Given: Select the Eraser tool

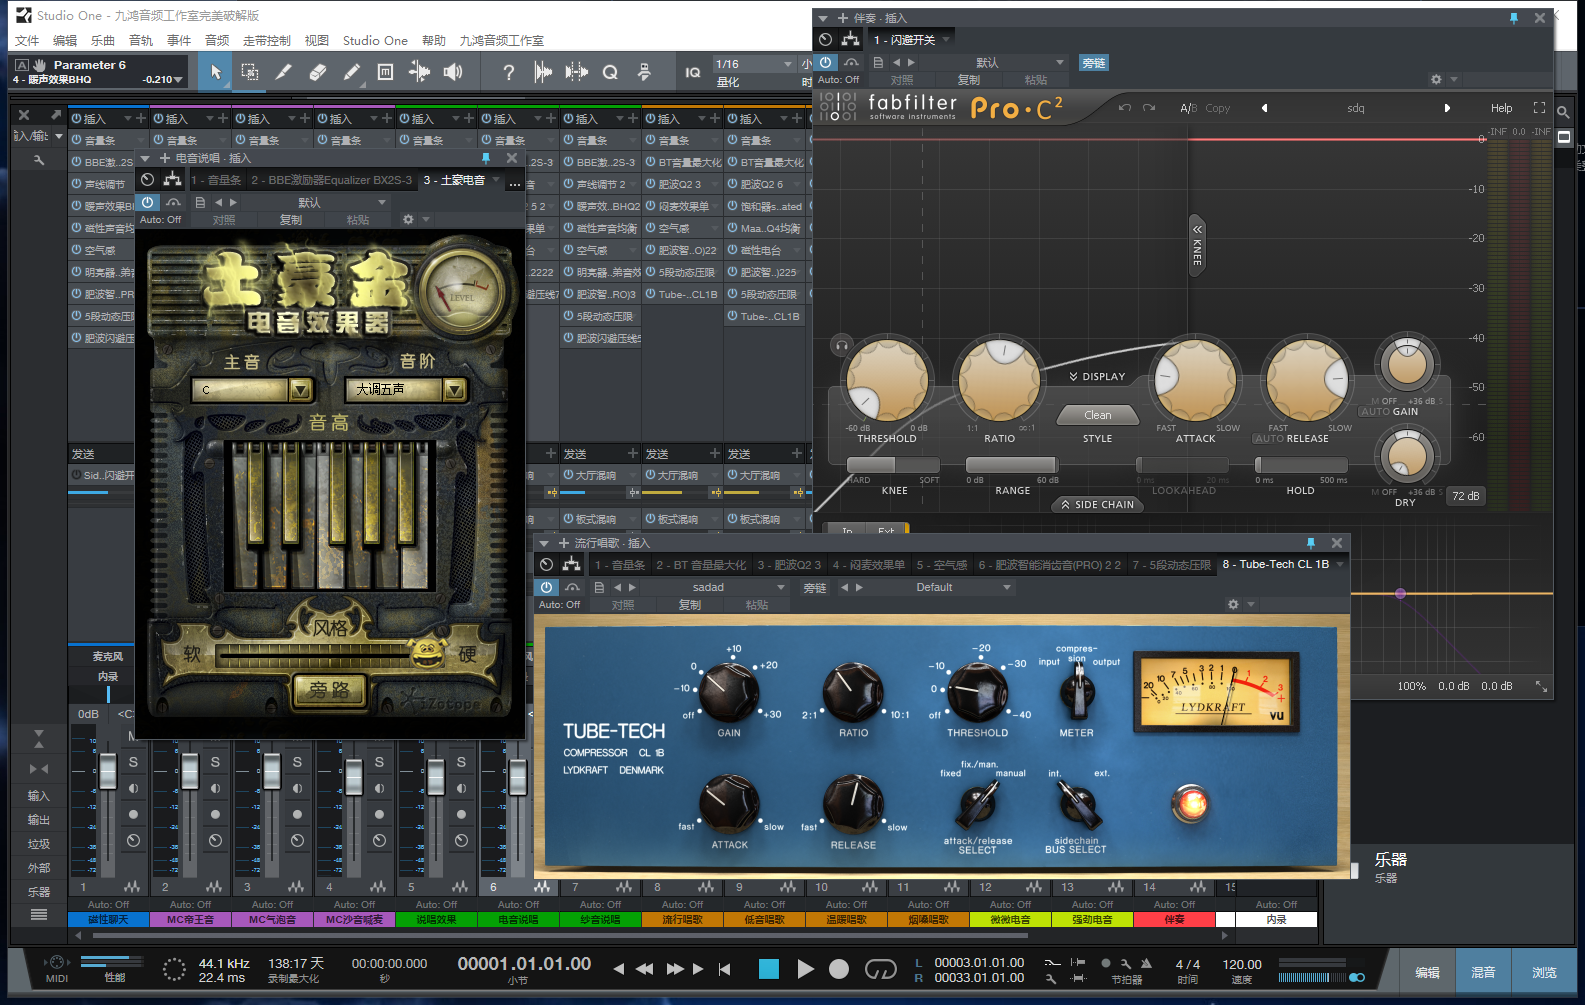Looking at the screenshot, I should [318, 72].
